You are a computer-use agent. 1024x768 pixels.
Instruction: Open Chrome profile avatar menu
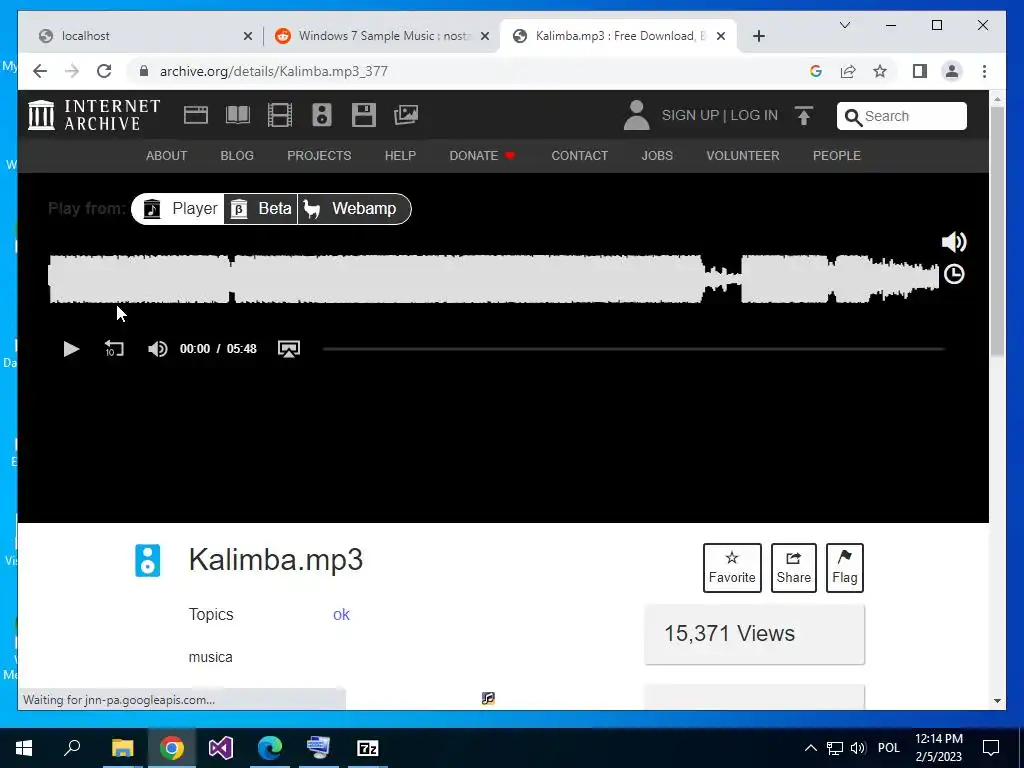pos(952,71)
